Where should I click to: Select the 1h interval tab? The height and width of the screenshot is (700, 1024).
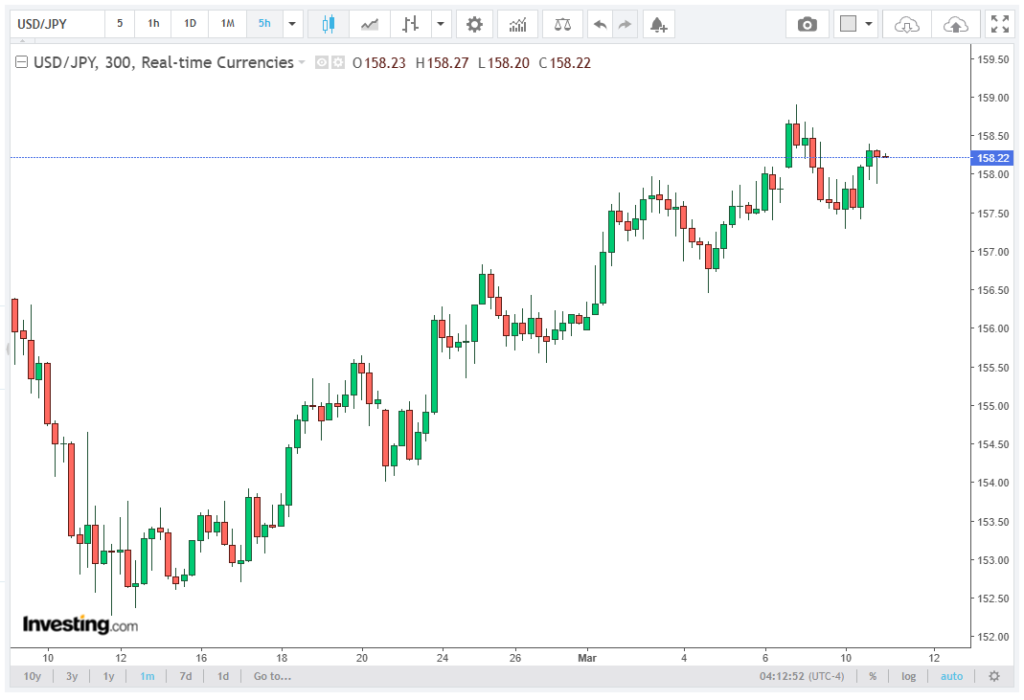click(x=153, y=24)
